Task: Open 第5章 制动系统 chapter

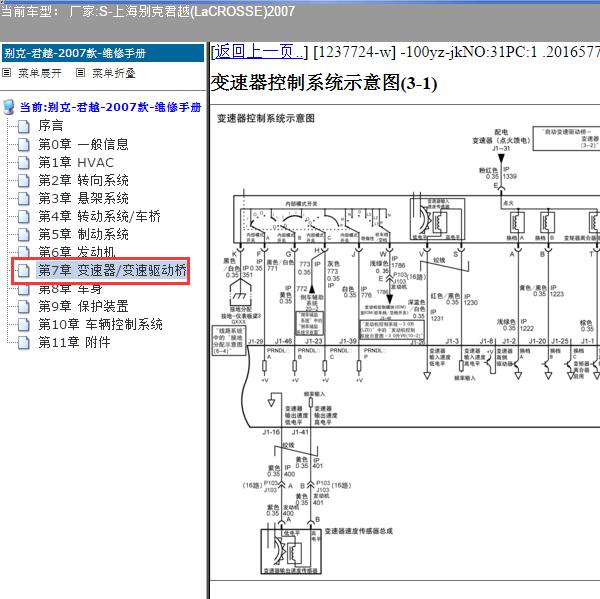Action: click(x=83, y=234)
